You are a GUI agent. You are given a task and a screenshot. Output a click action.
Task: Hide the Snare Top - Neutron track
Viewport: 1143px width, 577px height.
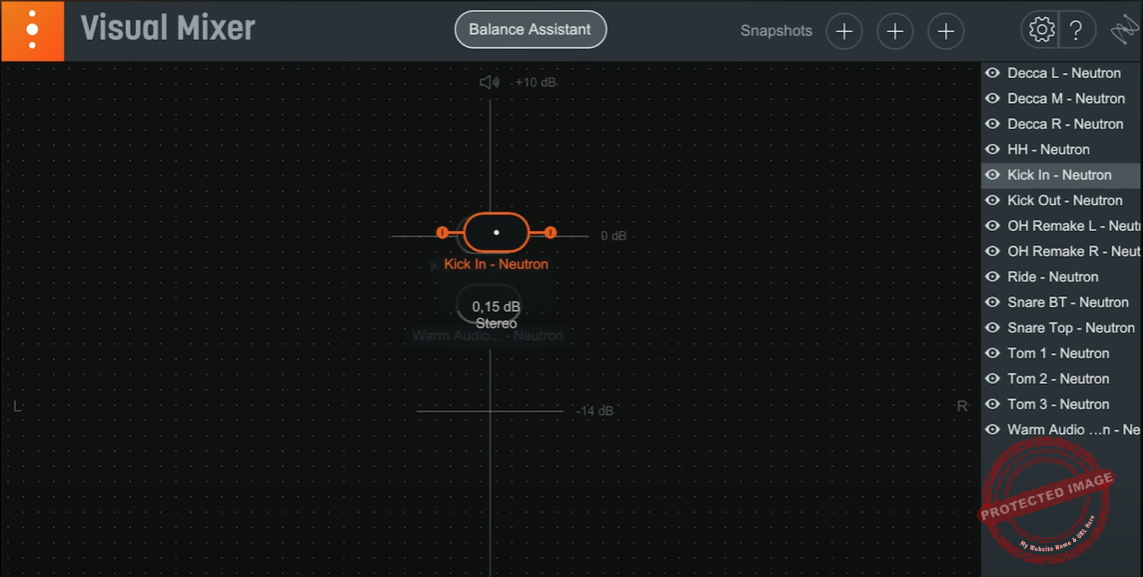click(x=992, y=328)
